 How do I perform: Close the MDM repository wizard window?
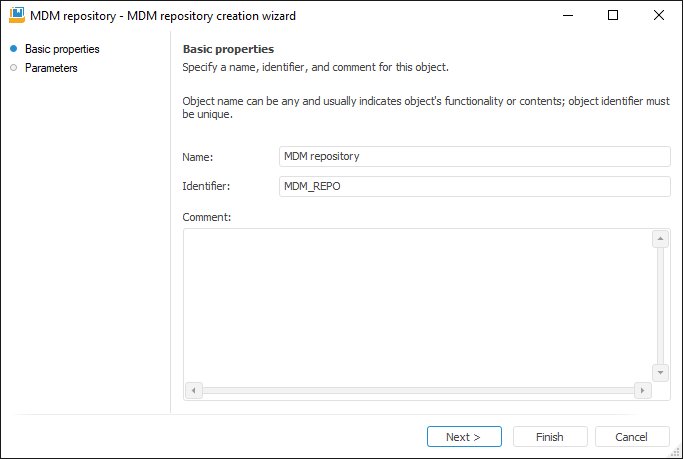pos(658,16)
